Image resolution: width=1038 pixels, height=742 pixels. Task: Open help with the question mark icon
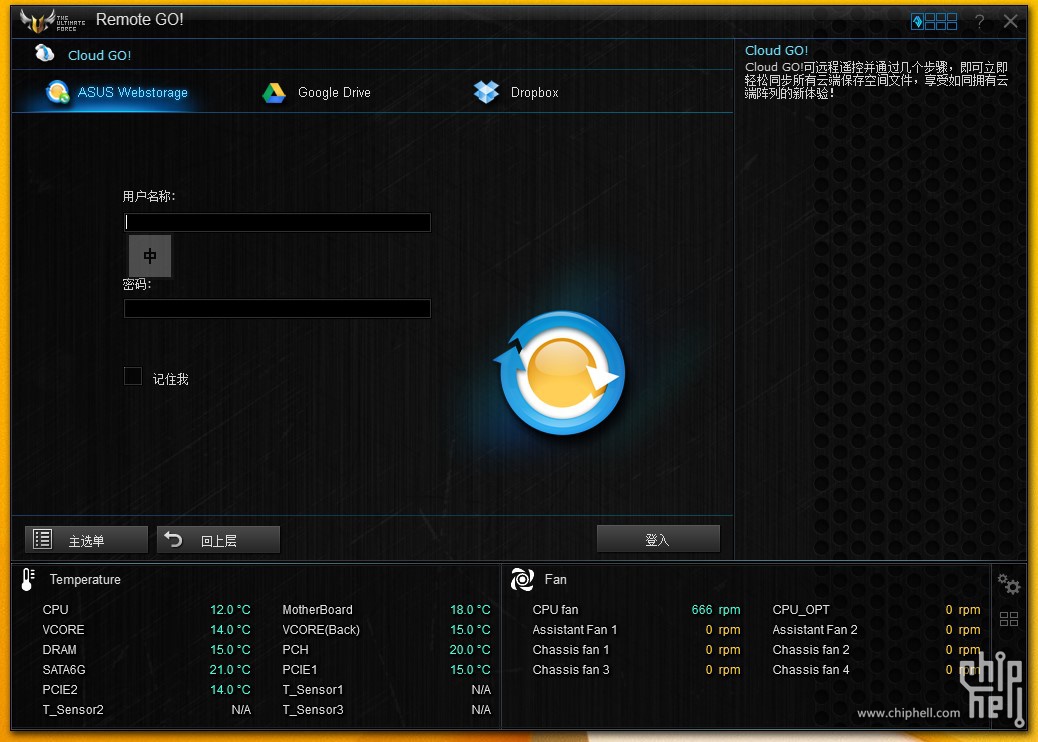pyautogui.click(x=979, y=22)
